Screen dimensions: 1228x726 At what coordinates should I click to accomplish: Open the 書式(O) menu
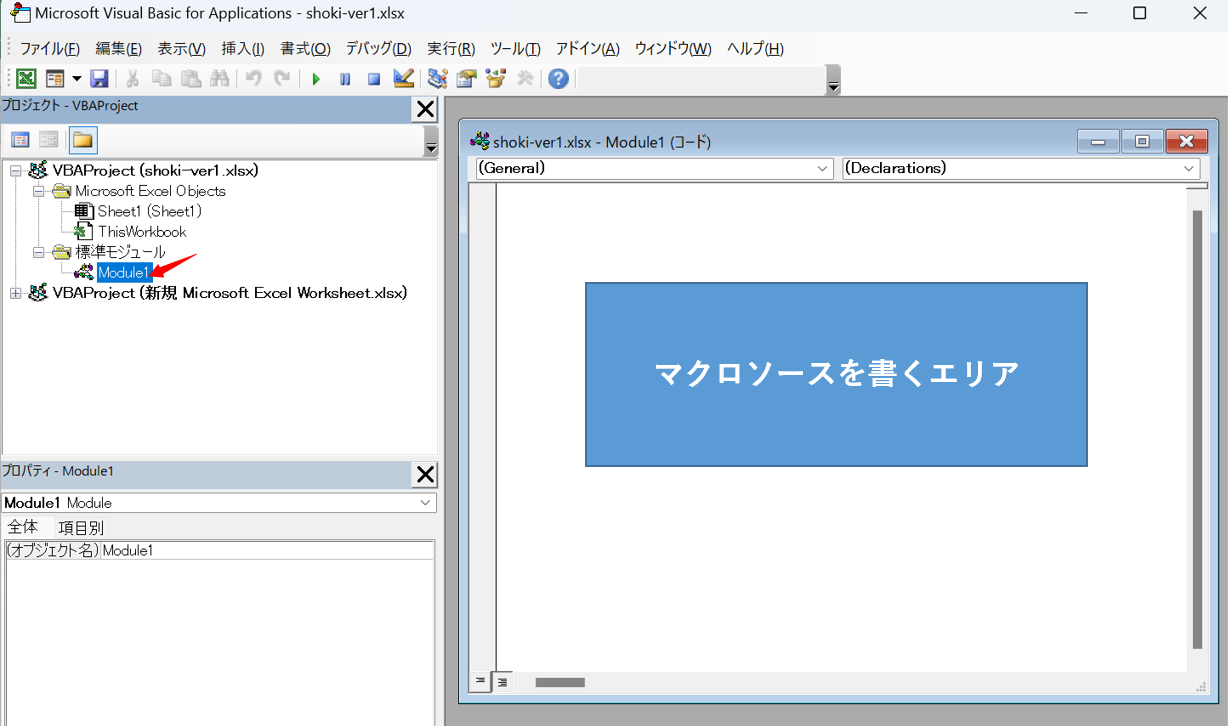click(305, 49)
